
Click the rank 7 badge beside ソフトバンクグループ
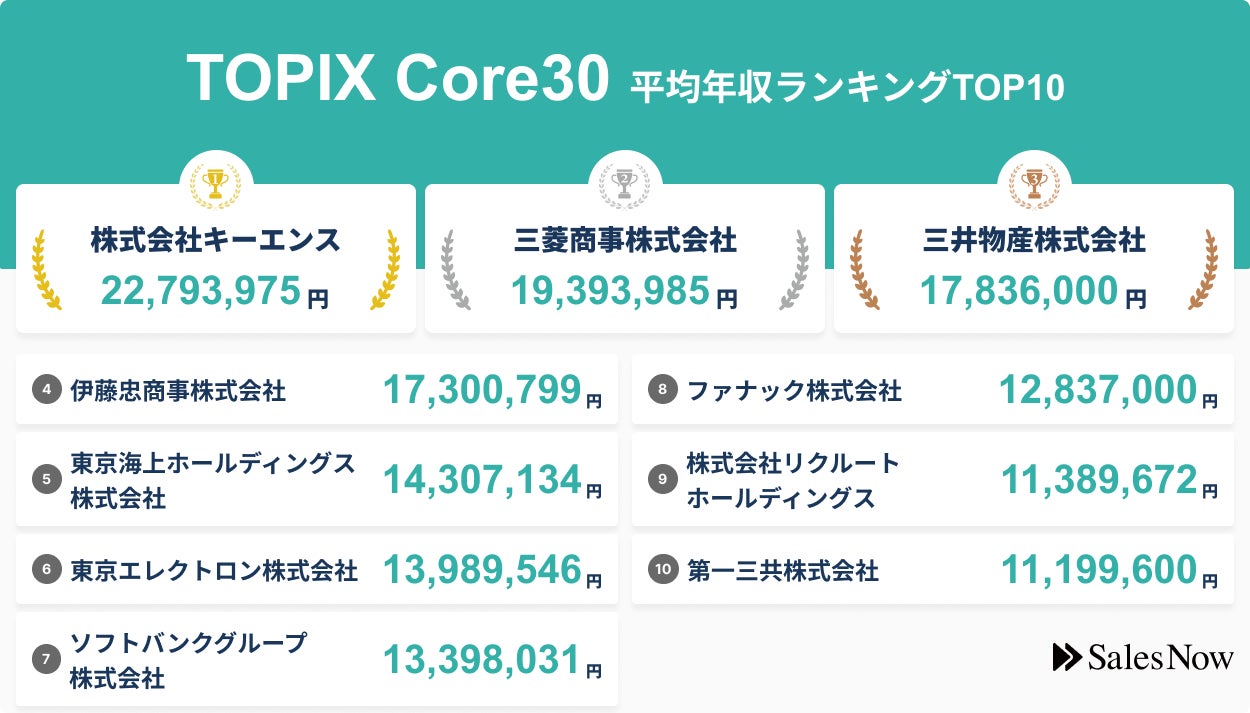pos(46,659)
